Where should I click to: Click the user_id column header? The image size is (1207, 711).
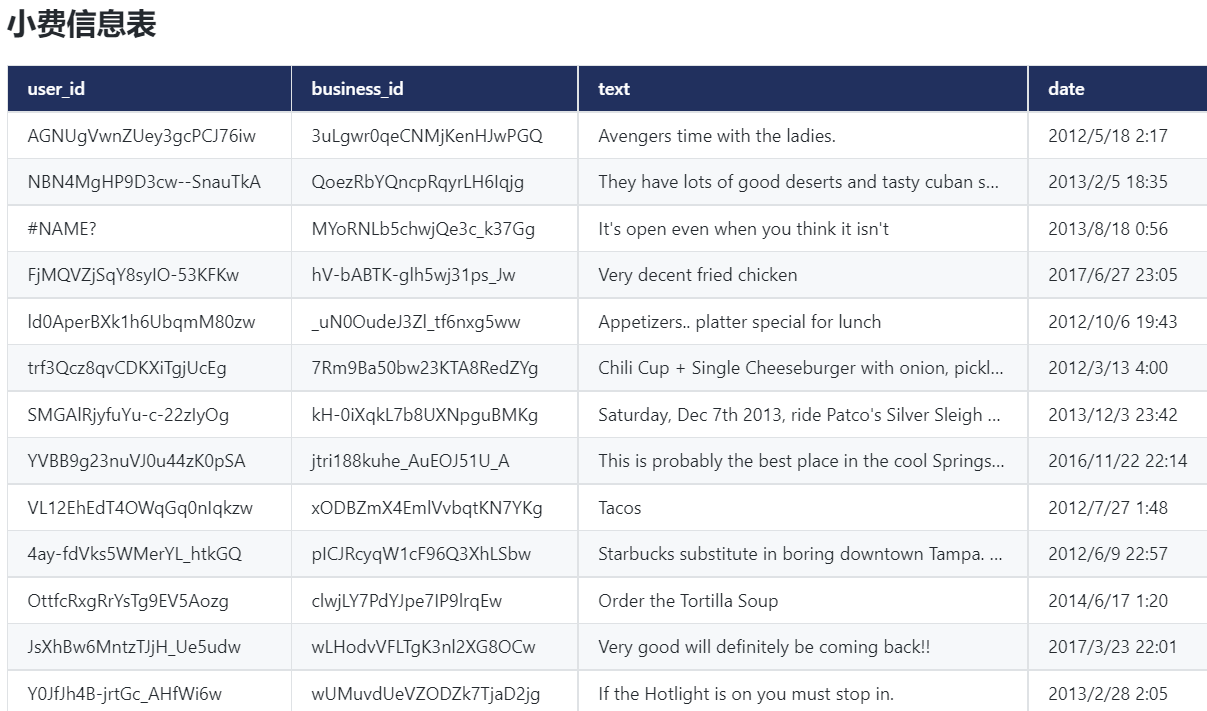click(x=57, y=89)
